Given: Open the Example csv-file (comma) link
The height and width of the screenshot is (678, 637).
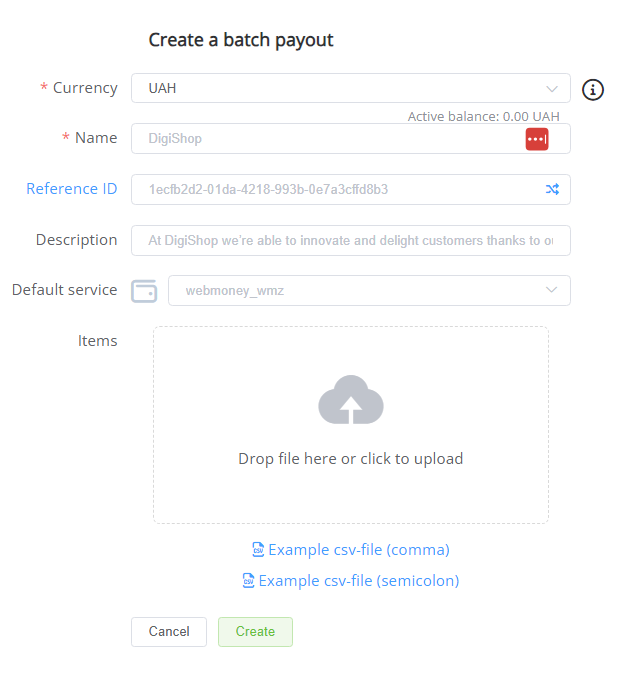Looking at the screenshot, I should point(358,550).
